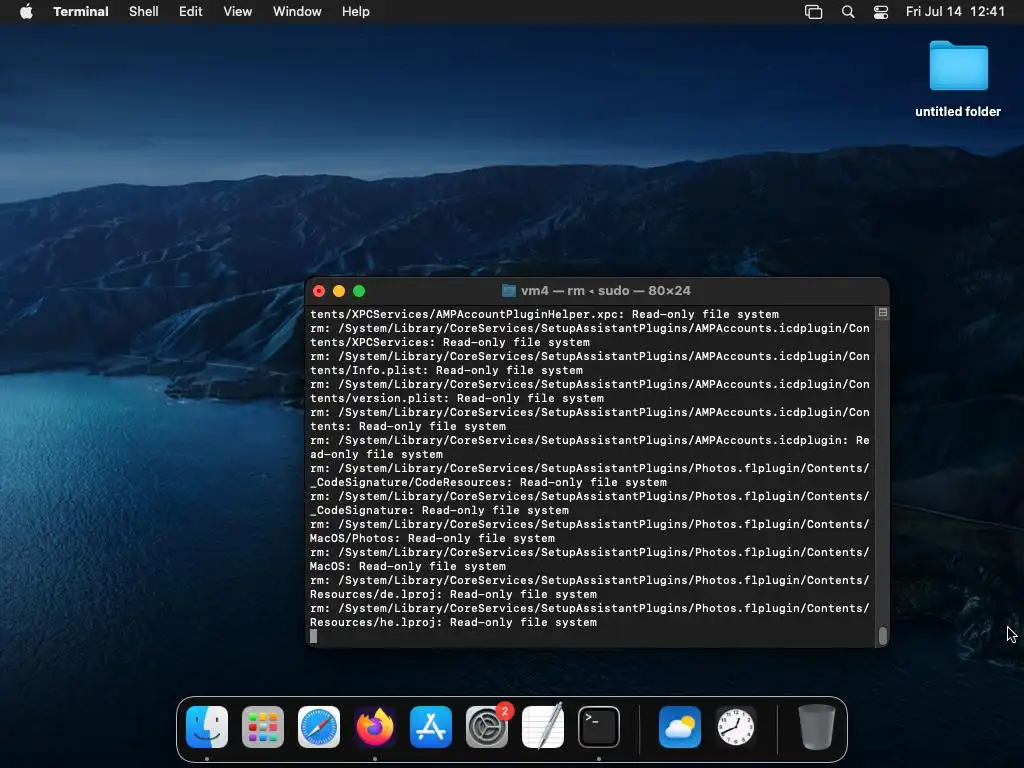1024x768 pixels.
Task: Click the date and time Fri Jul 14 12:41
Action: (955, 12)
